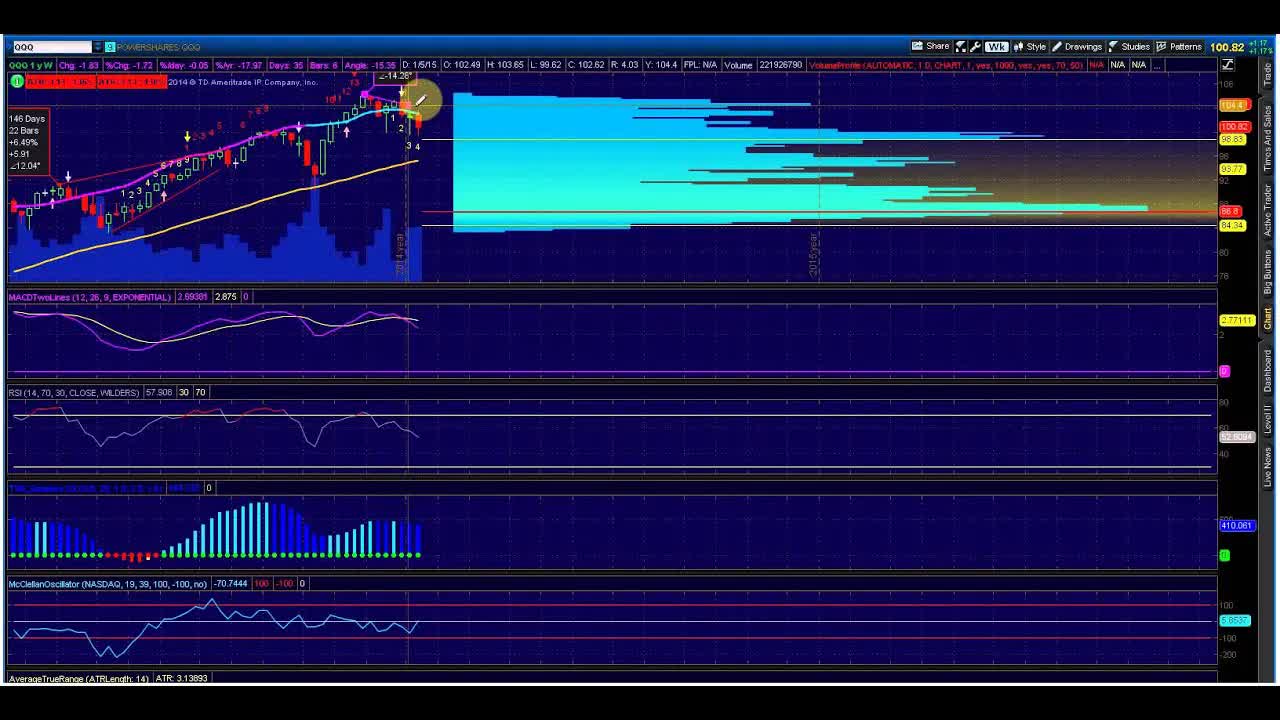1280x720 pixels.
Task: Open the Drawings menu
Action: [x=1076, y=47]
